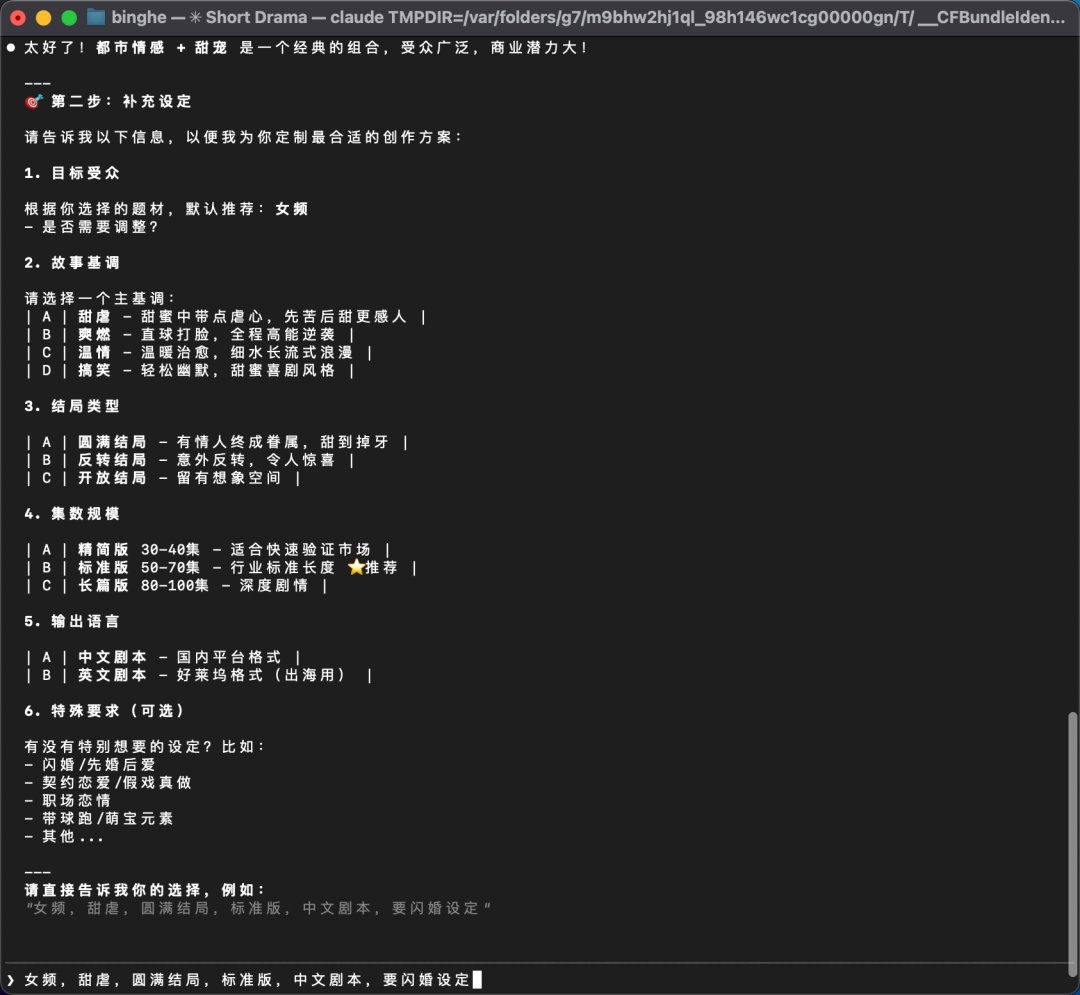Screen dimensions: 1080x995
Task: Click the target emoji beside 第二步
Action: click(34, 102)
